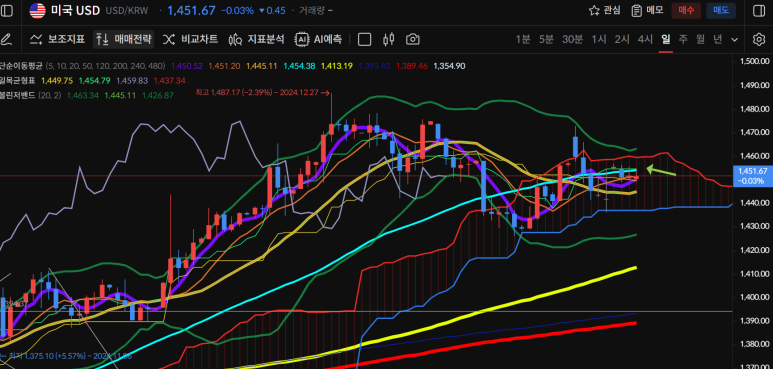Toggle the left sidebar panel icon
Screen dimensions: 773x369
point(7,10)
